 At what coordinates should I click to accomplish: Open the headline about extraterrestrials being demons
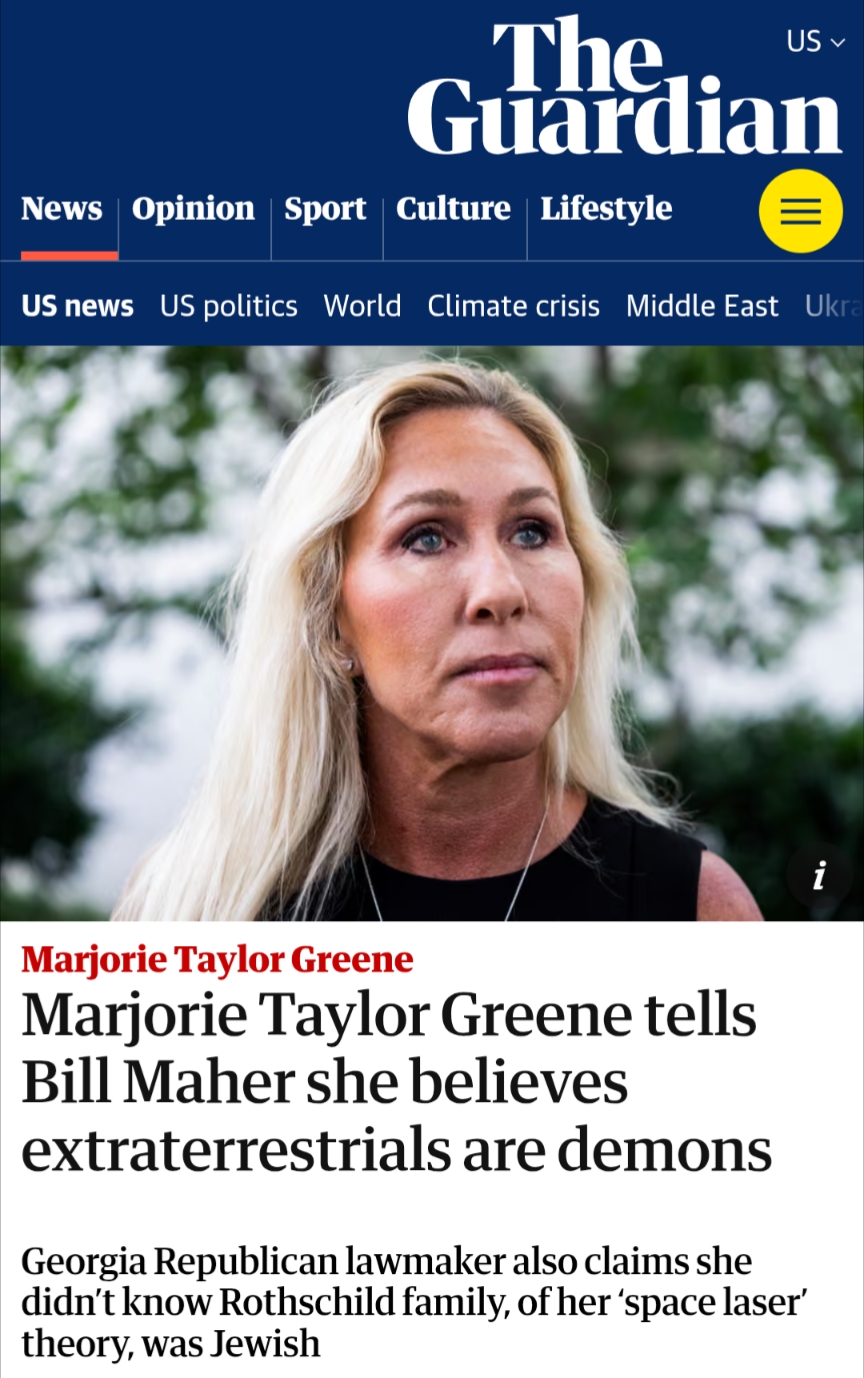[397, 1083]
